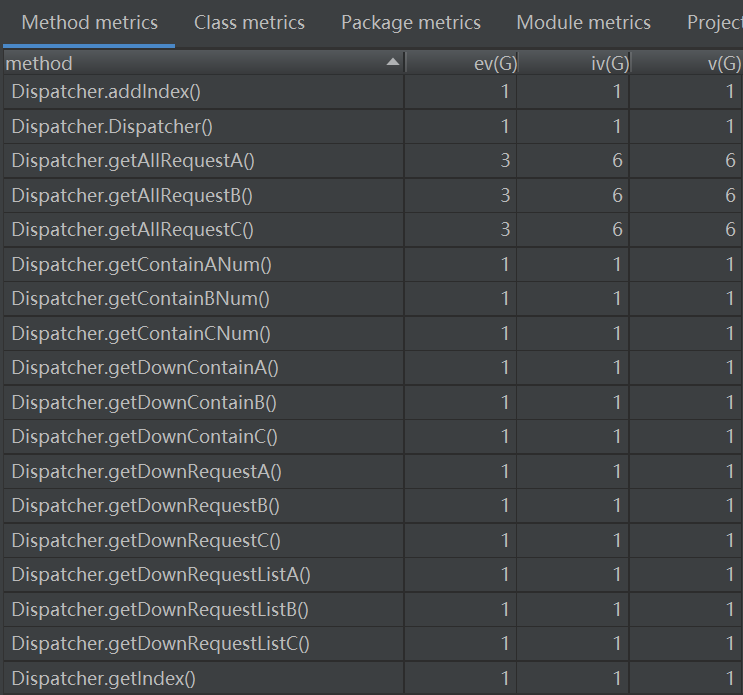Select the Dispatcher.Dispatcher() constructor row
Viewport: 743px width, 695px height.
click(x=112, y=126)
